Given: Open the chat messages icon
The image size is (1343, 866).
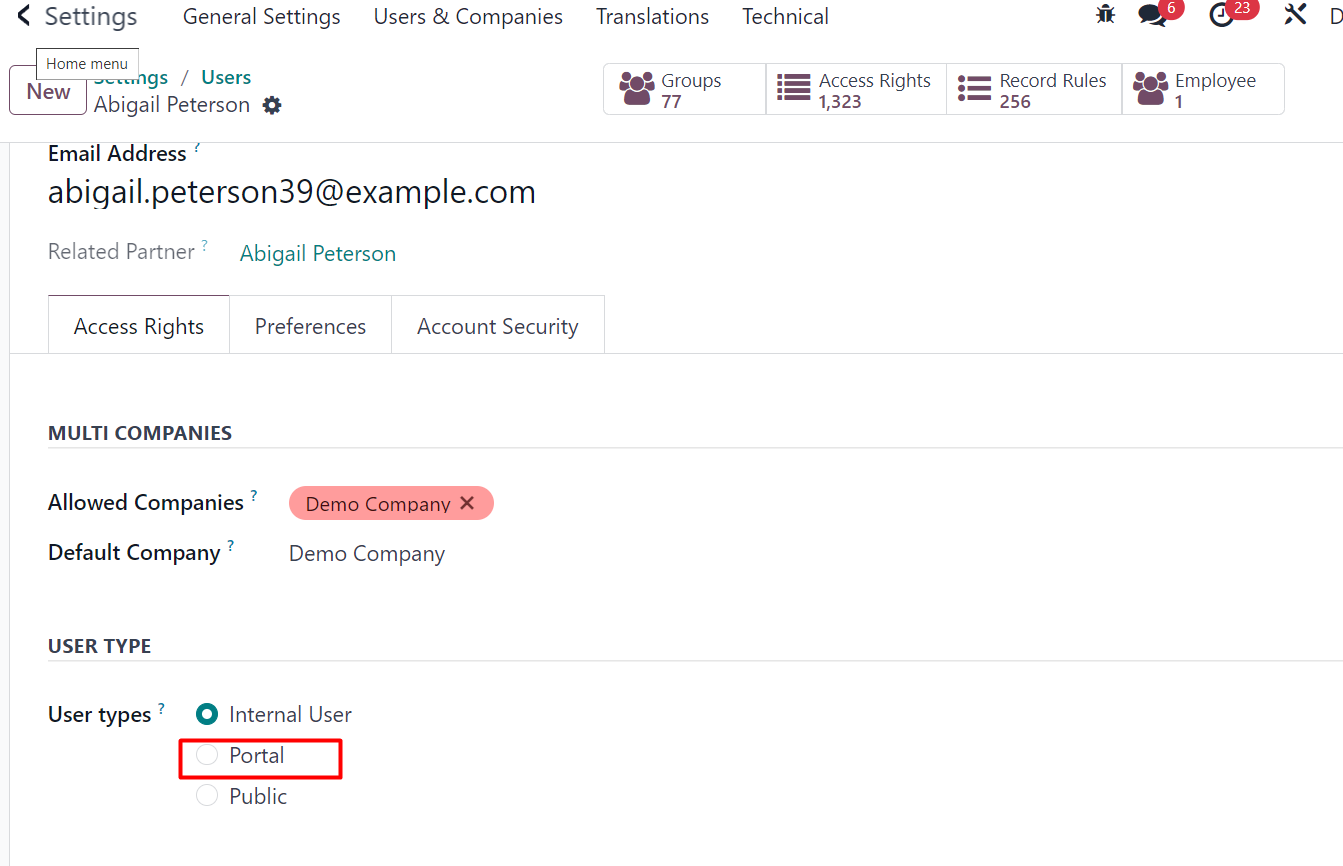Looking at the screenshot, I should pyautogui.click(x=1153, y=16).
